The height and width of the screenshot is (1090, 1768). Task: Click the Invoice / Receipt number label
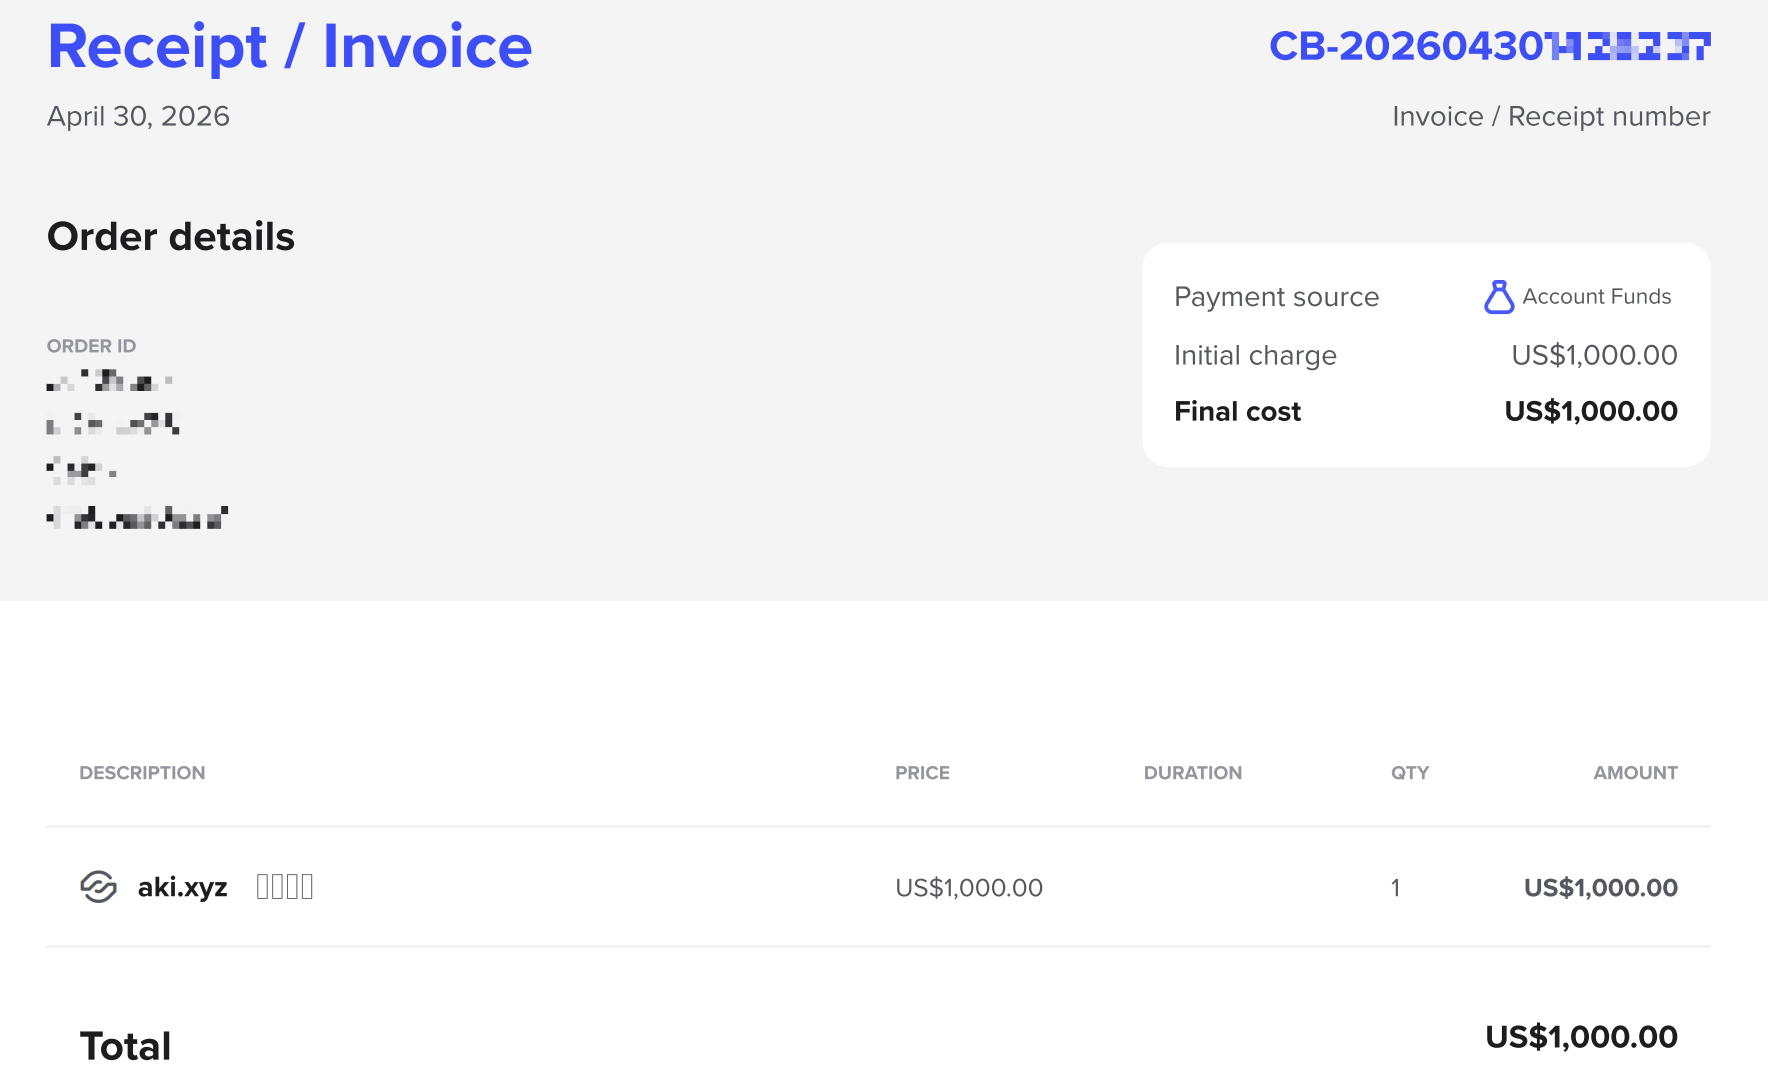pyautogui.click(x=1551, y=116)
